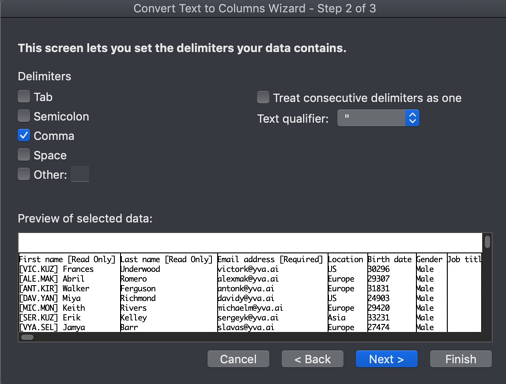Viewport: 506px width, 384px height.
Task: Check the Semicolon delimiter option
Action: click(24, 116)
